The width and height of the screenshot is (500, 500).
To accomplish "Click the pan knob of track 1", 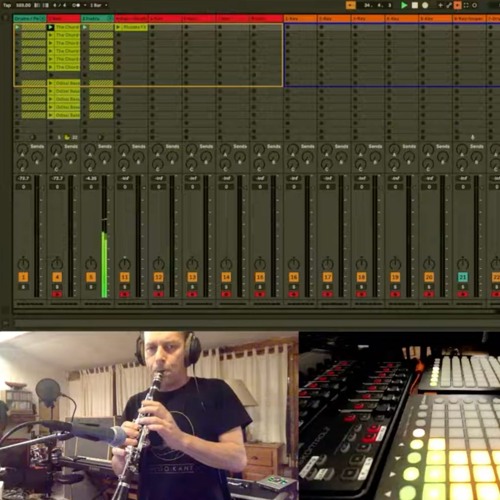I will coord(23,264).
